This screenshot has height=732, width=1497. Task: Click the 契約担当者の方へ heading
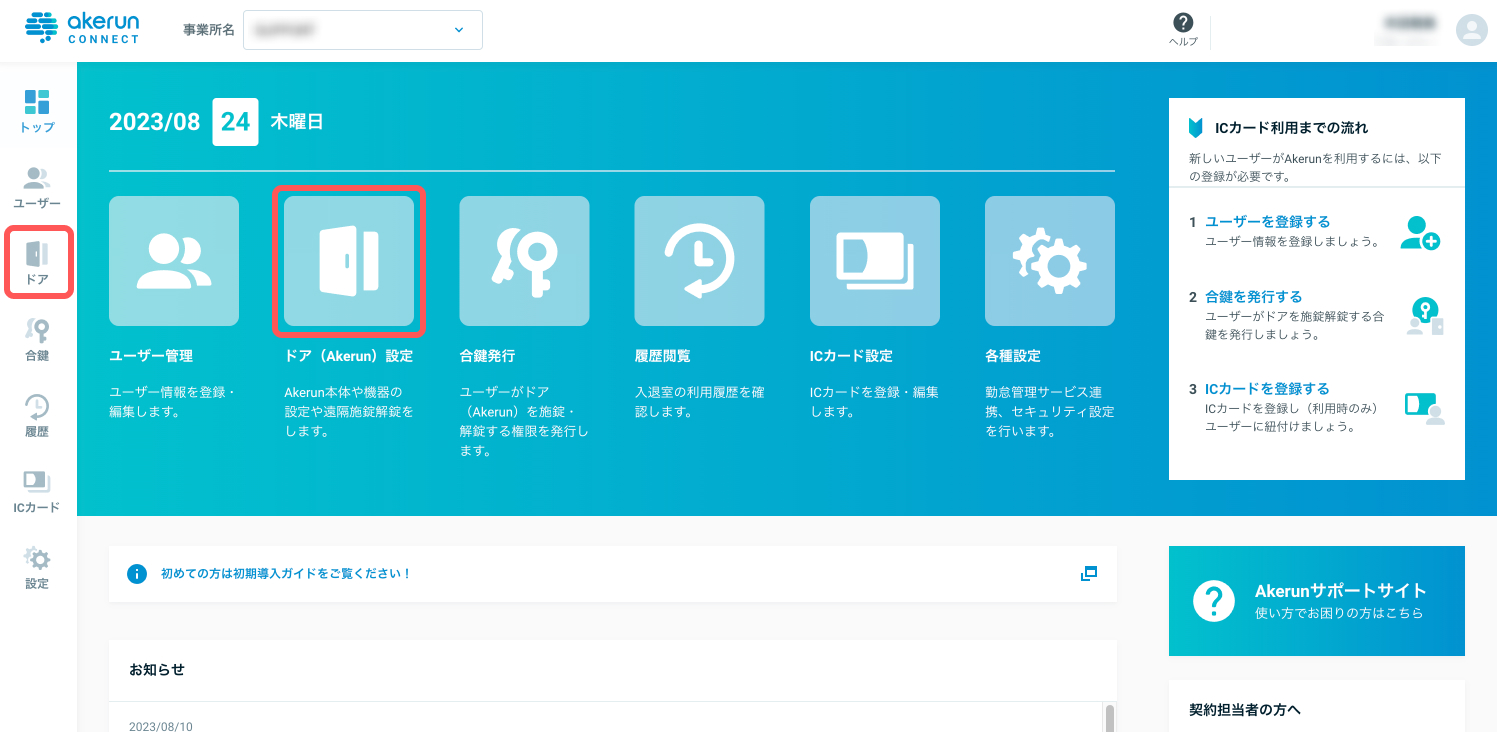[1245, 710]
